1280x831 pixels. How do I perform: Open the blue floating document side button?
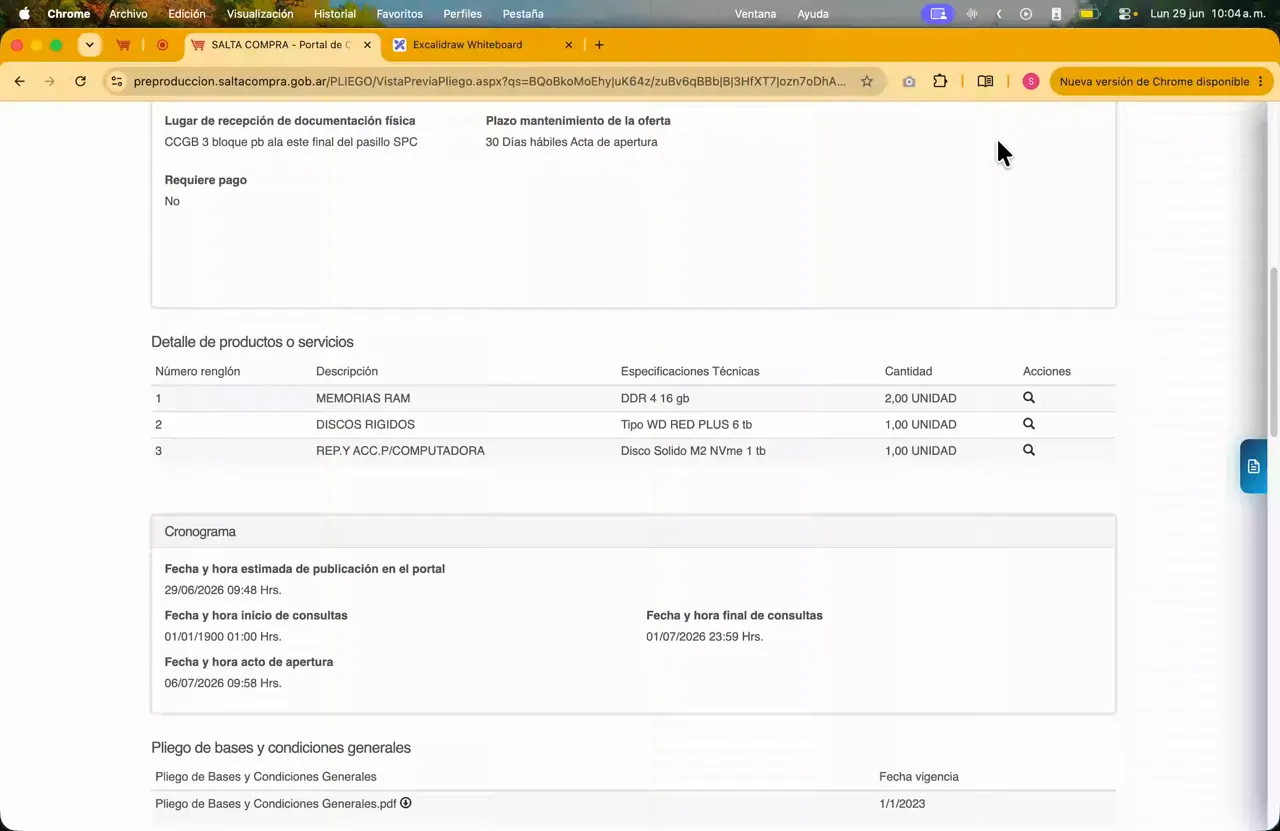(x=1254, y=466)
